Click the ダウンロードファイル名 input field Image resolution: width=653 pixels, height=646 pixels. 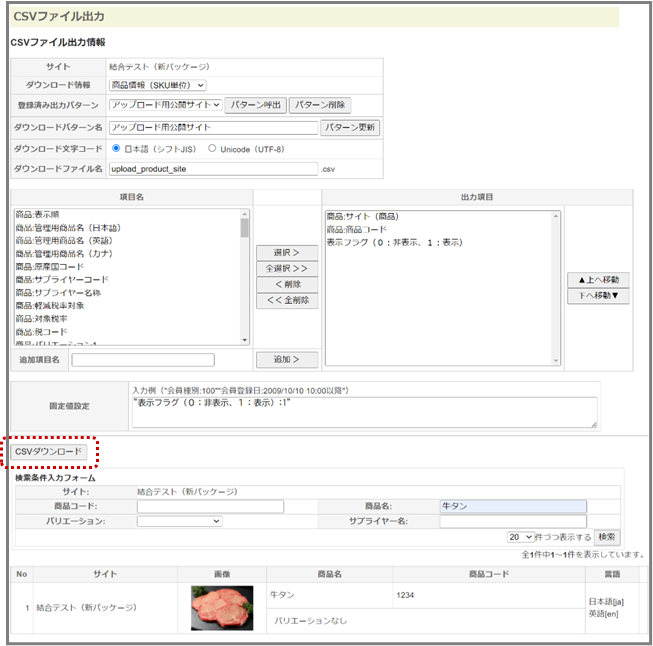click(x=212, y=169)
